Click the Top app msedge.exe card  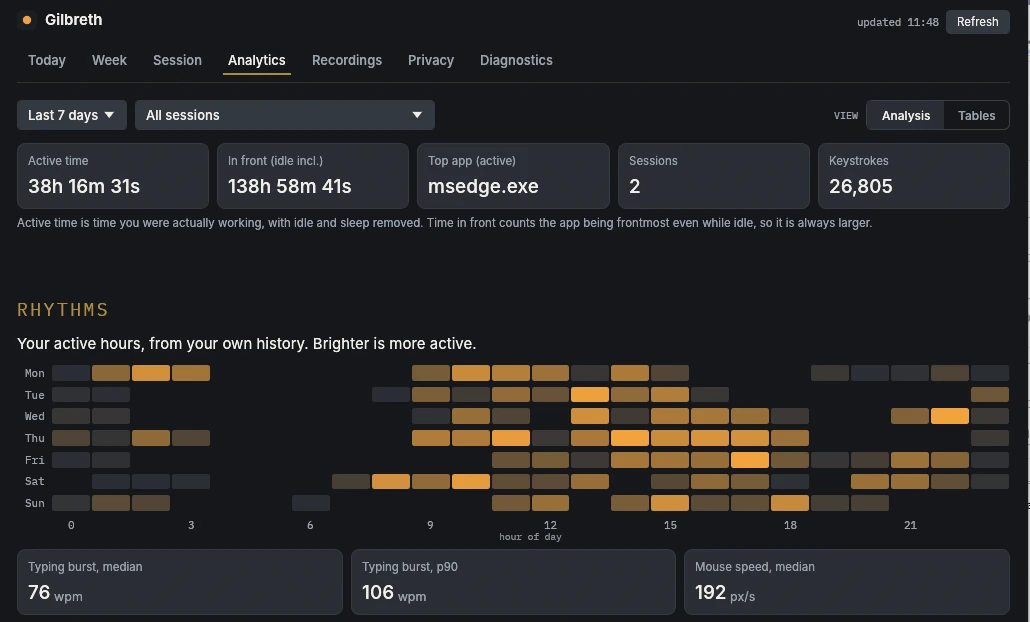pos(513,176)
